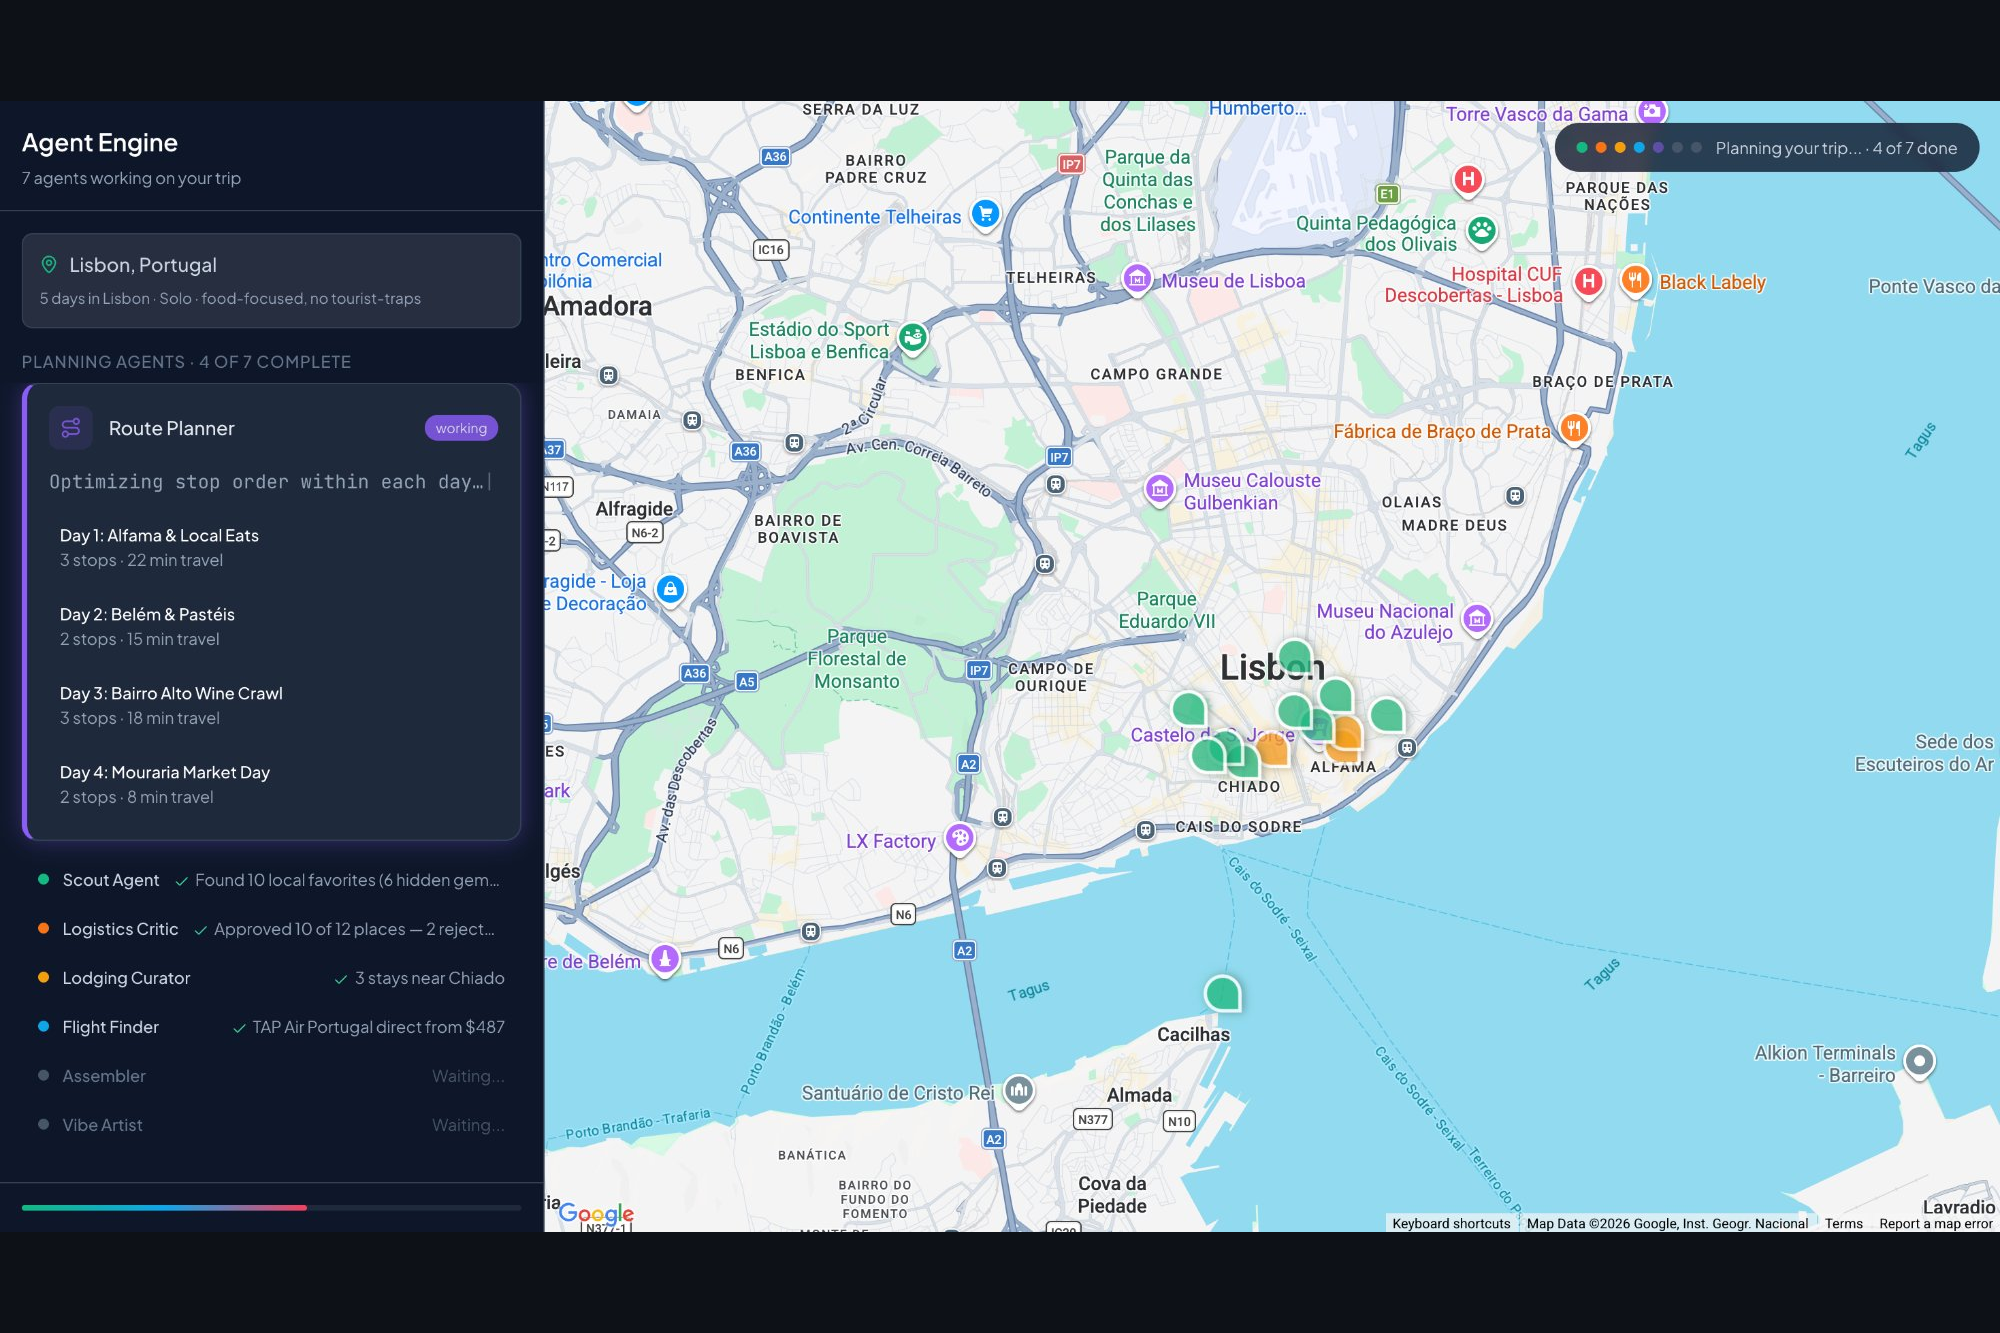The image size is (2000, 1333).
Task: Click the location pin icon beside Lisbon
Action: pyautogui.click(x=48, y=265)
